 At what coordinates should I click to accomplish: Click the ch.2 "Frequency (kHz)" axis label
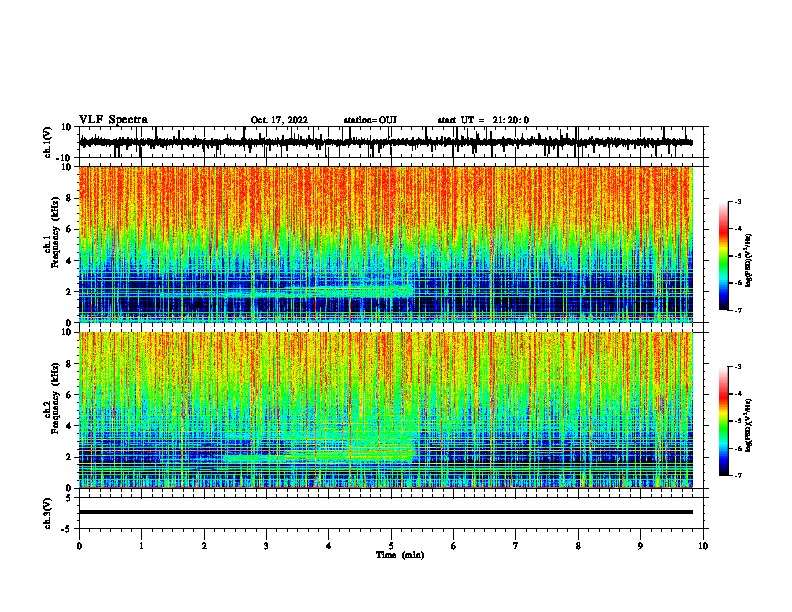(56, 398)
